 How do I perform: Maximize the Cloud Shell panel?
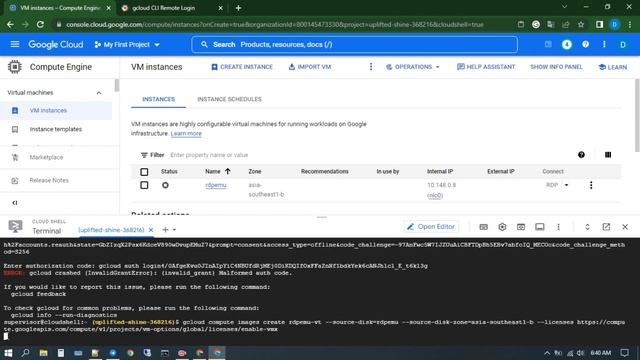tap(587, 227)
